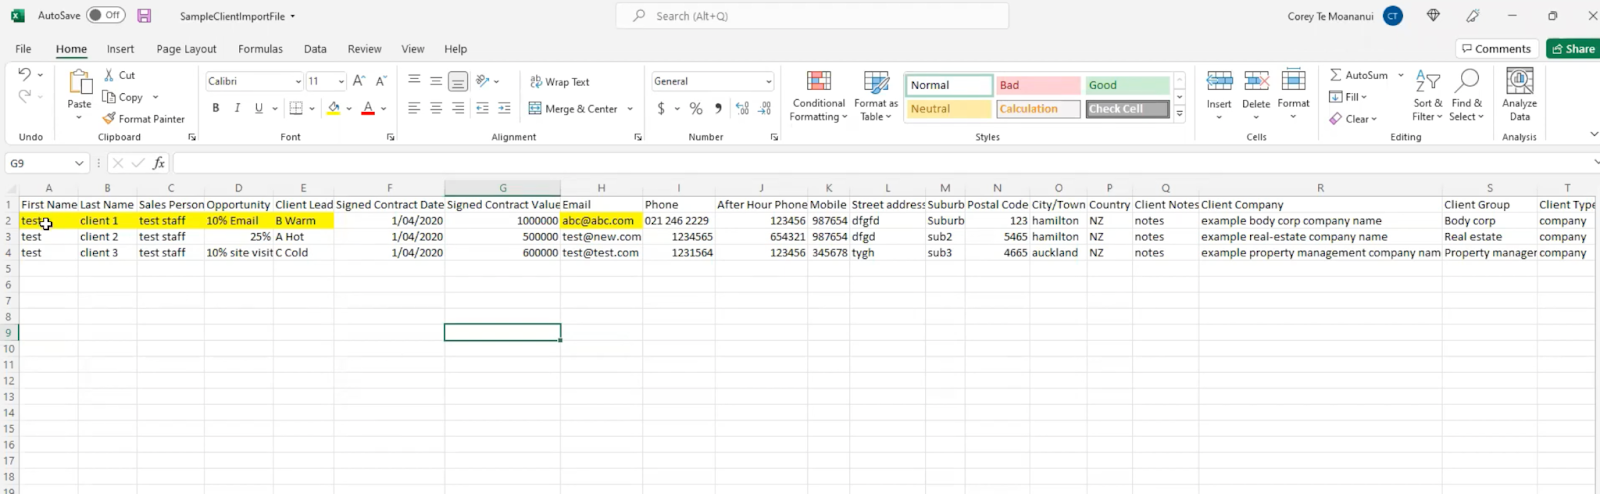Image resolution: width=1600 pixels, height=494 pixels.
Task: Switch to the Formulas tab
Action: (x=260, y=49)
